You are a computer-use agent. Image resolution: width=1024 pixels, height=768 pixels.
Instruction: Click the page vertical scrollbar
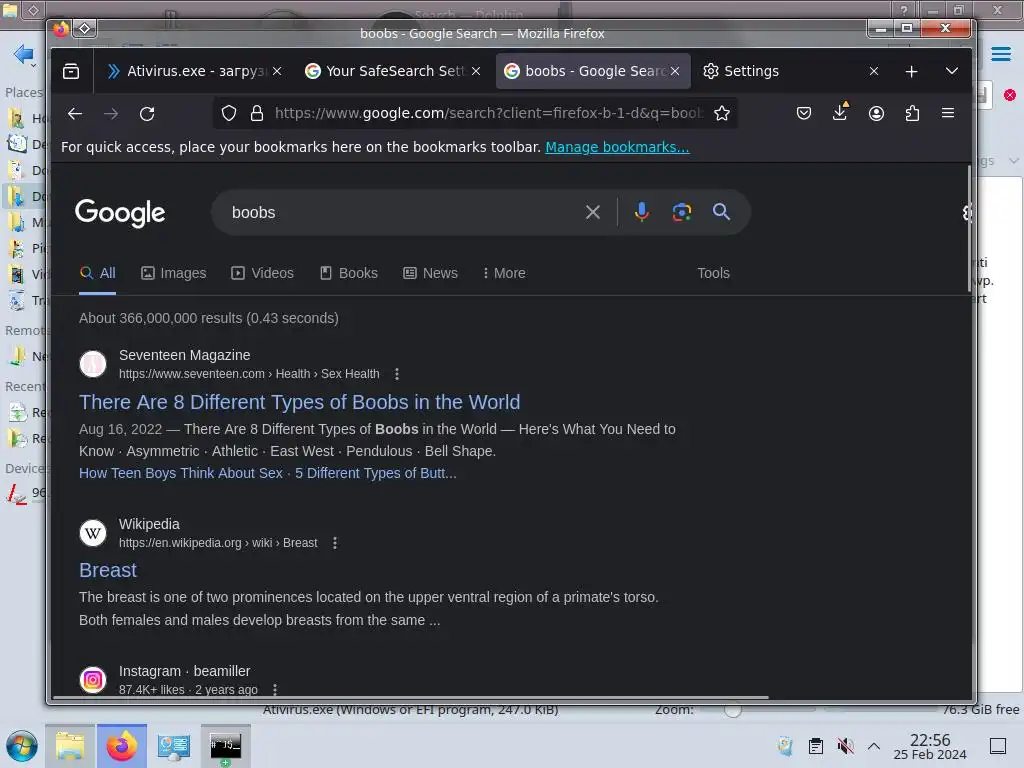(x=968, y=229)
